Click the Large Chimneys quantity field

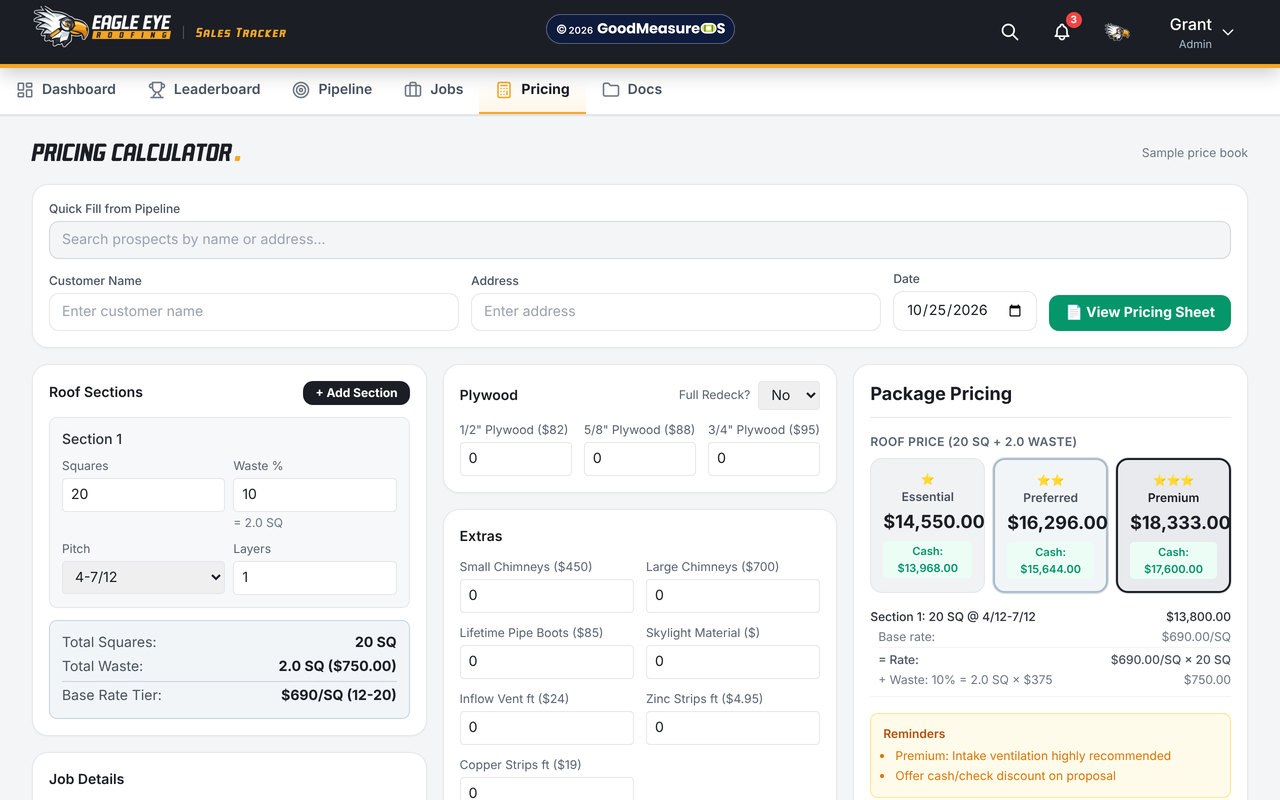point(733,596)
